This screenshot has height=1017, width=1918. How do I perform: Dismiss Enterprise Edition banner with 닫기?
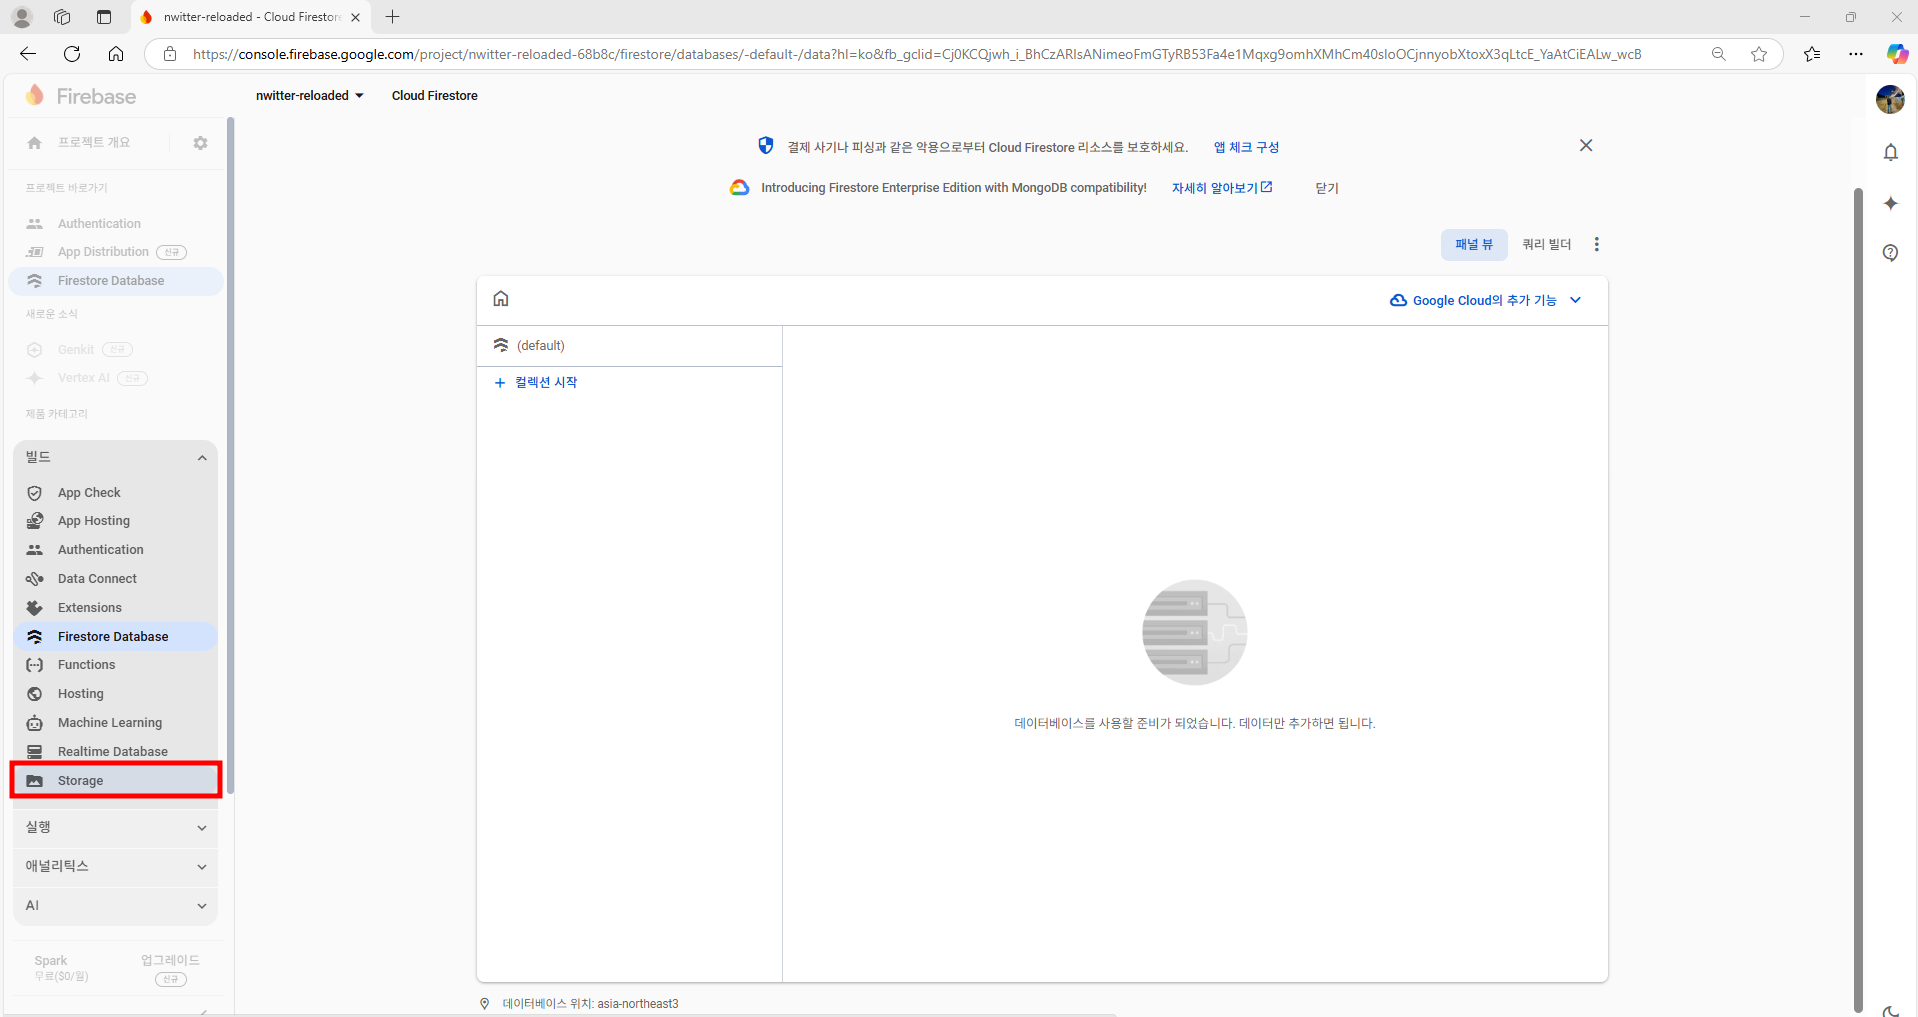[1326, 188]
